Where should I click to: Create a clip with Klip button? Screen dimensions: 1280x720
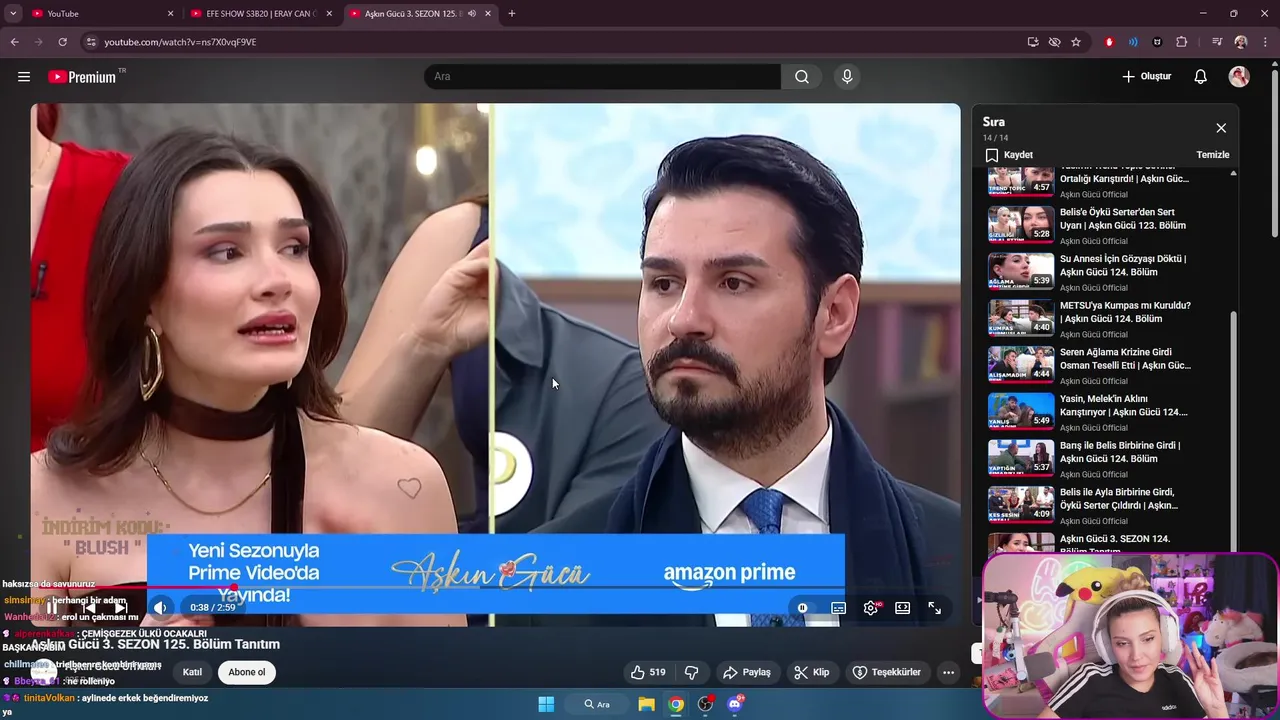811,672
